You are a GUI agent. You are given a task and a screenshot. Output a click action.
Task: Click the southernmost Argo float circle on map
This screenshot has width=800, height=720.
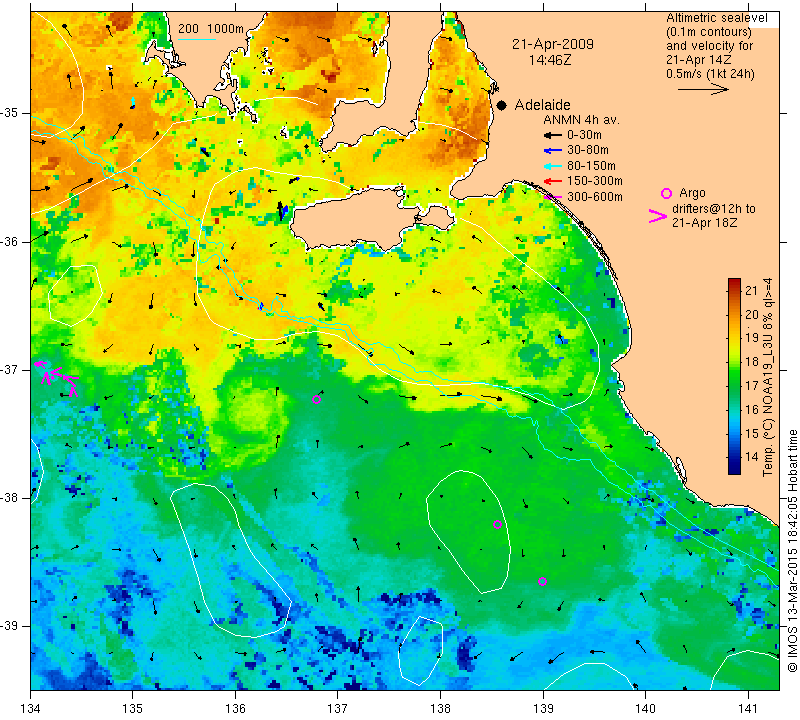[x=542, y=582]
